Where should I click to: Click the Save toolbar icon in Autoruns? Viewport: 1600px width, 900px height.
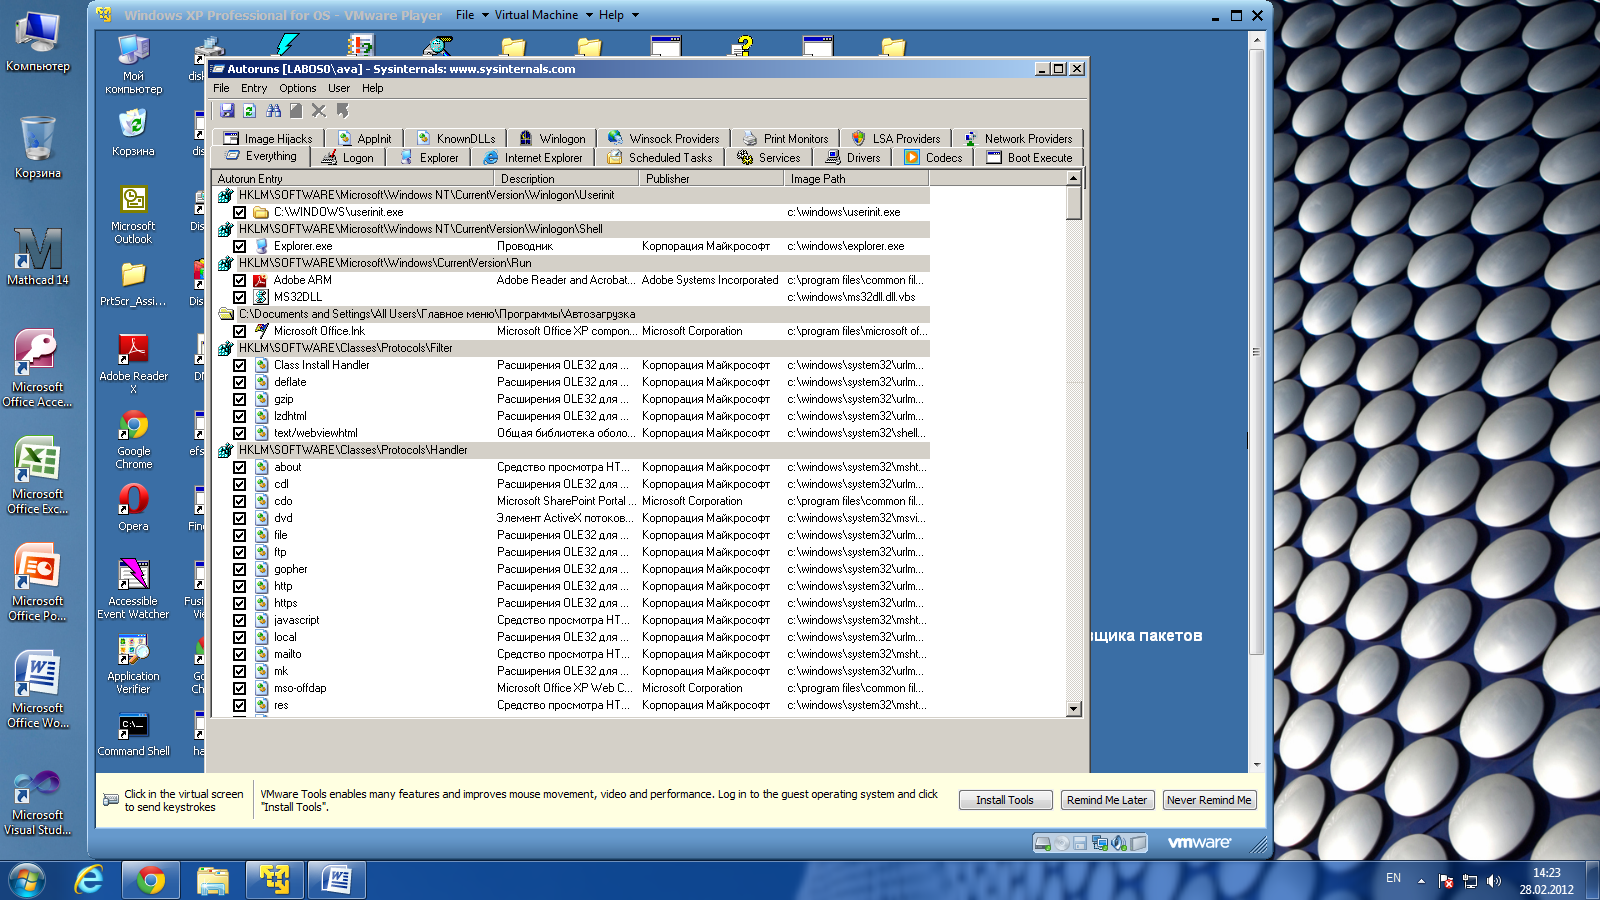tap(227, 111)
